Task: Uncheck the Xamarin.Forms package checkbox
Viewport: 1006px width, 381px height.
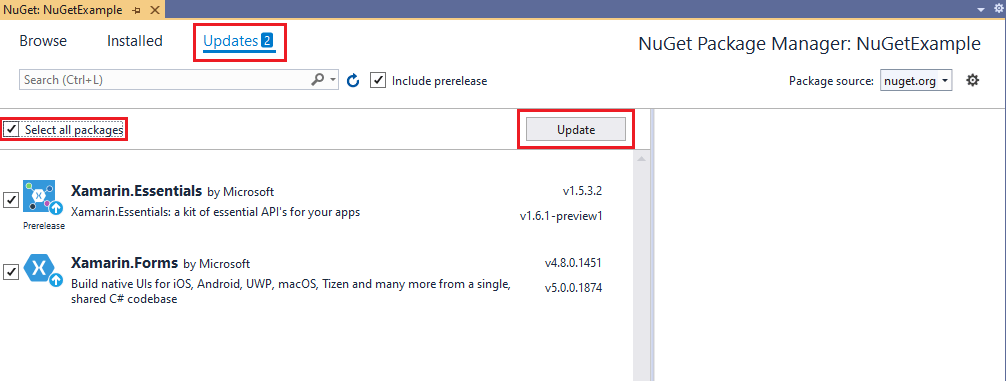Action: pyautogui.click(x=11, y=272)
